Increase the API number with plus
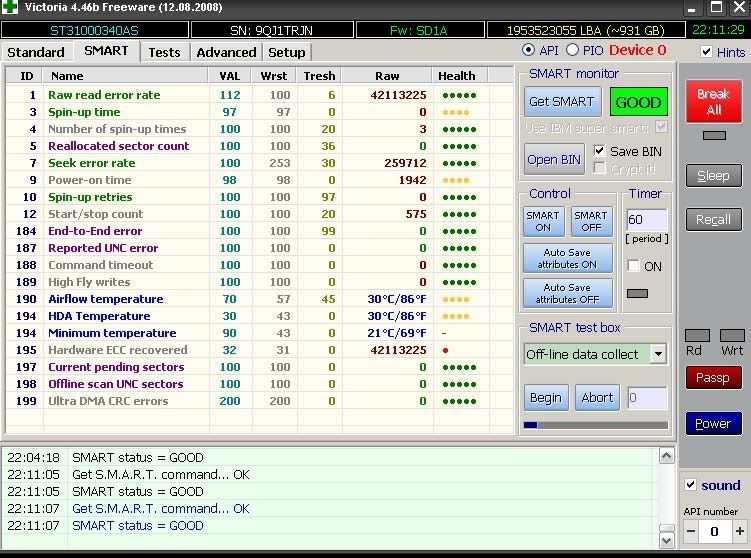 pyautogui.click(x=740, y=532)
